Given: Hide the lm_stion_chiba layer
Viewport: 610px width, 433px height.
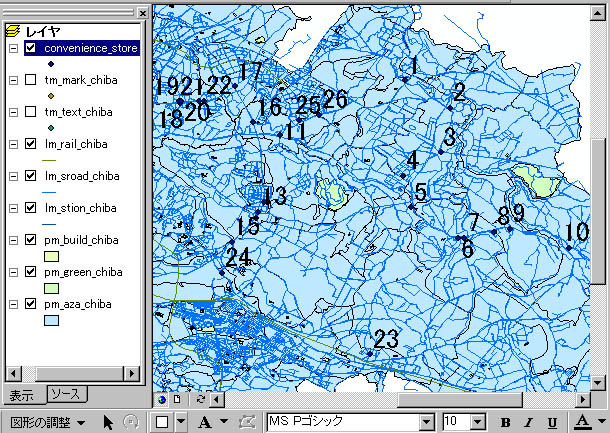Looking at the screenshot, I should pyautogui.click(x=30, y=208).
